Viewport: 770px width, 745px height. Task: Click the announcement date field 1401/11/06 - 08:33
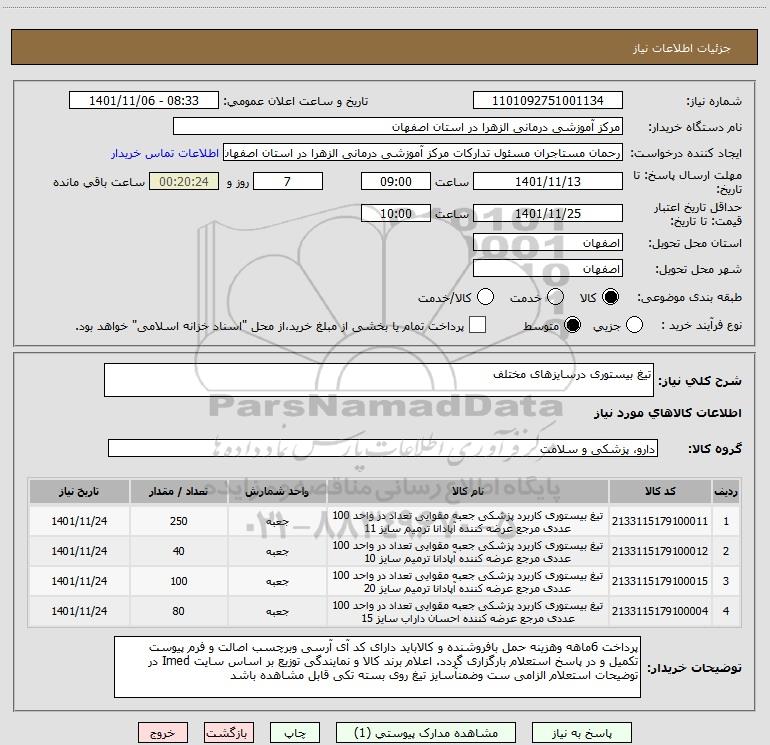click(144, 101)
